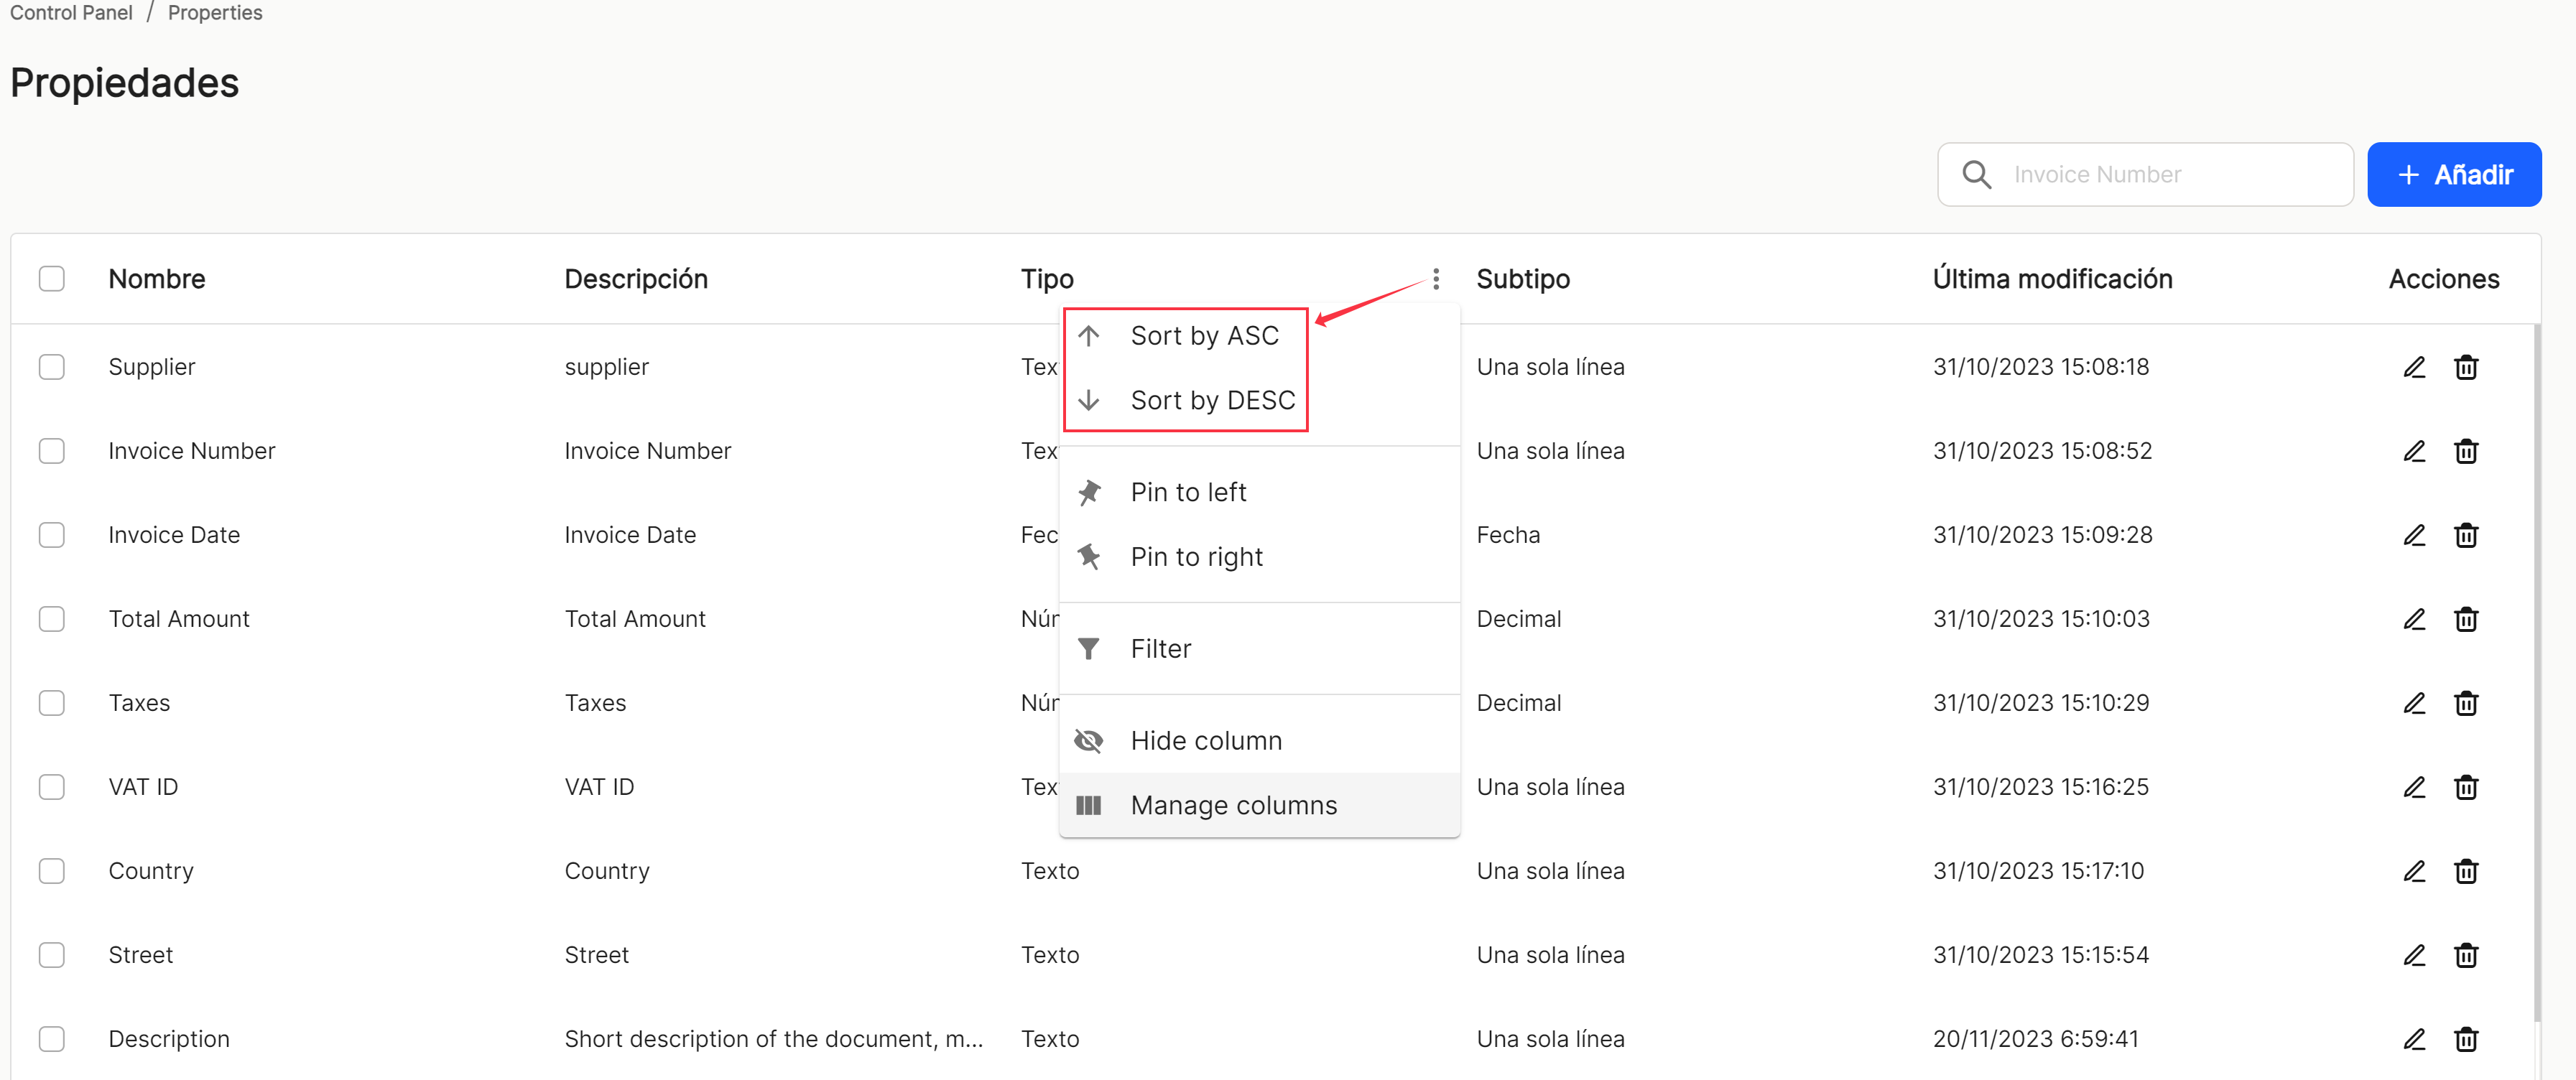Edit the Taxes property with the pencil icon
The width and height of the screenshot is (2576, 1080).
2414,703
